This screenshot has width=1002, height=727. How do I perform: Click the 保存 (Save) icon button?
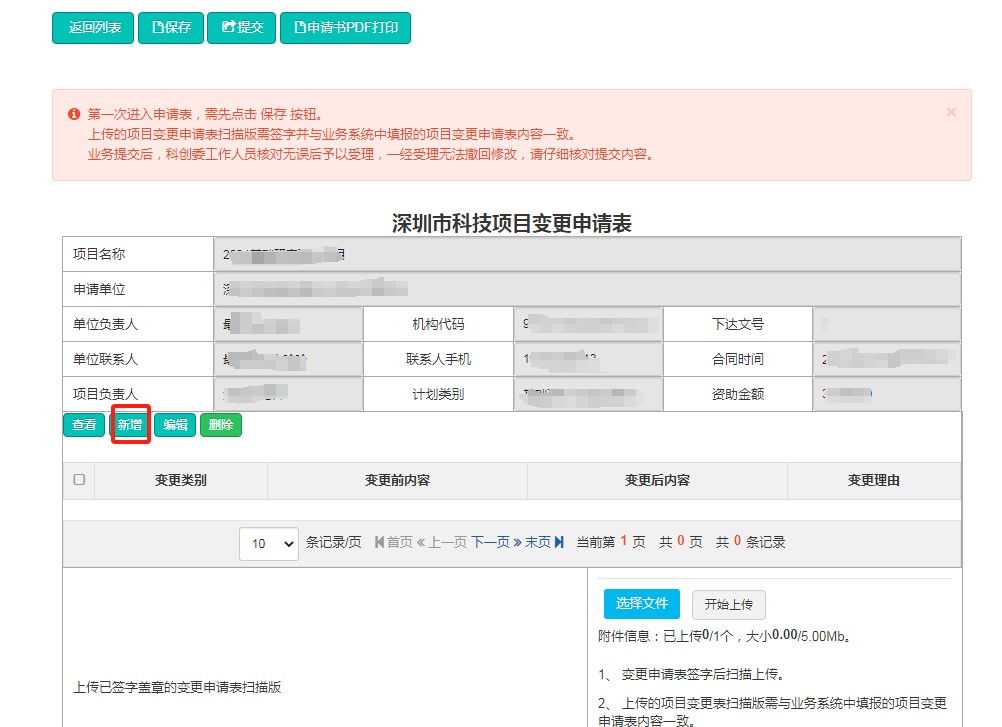tap(171, 28)
